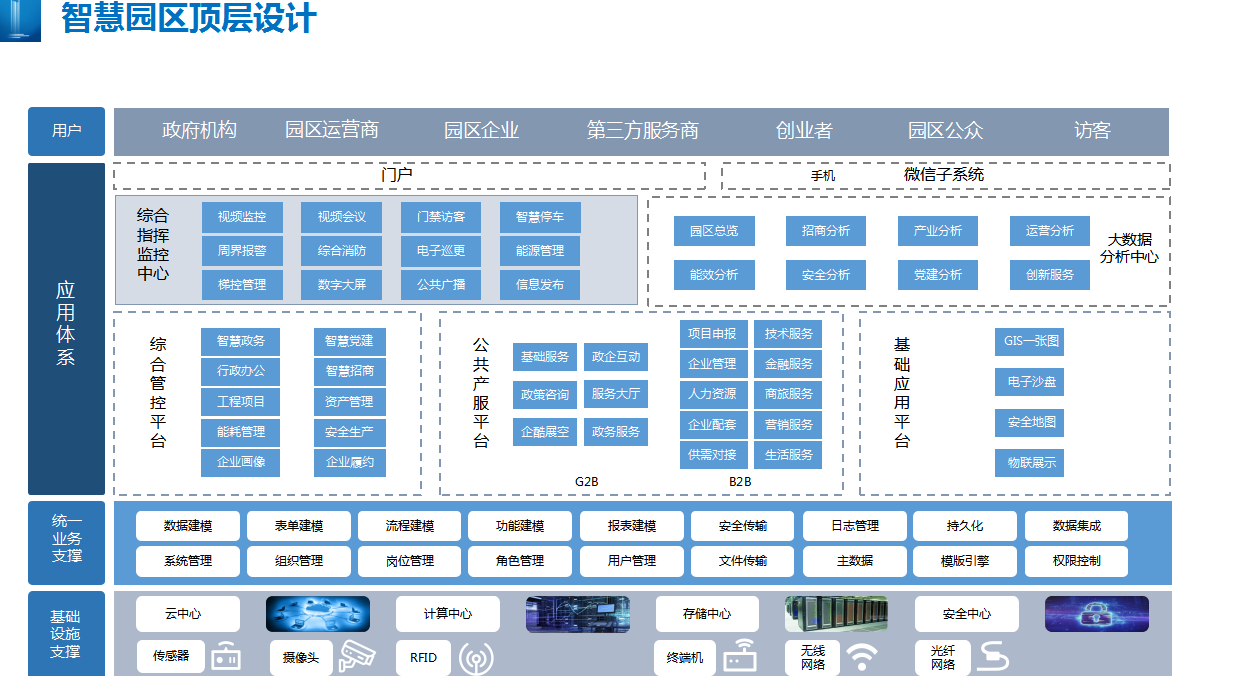Image resolution: width=1245 pixels, height=676 pixels.
Task: Click the 计算中心 label box
Action: click(448, 614)
